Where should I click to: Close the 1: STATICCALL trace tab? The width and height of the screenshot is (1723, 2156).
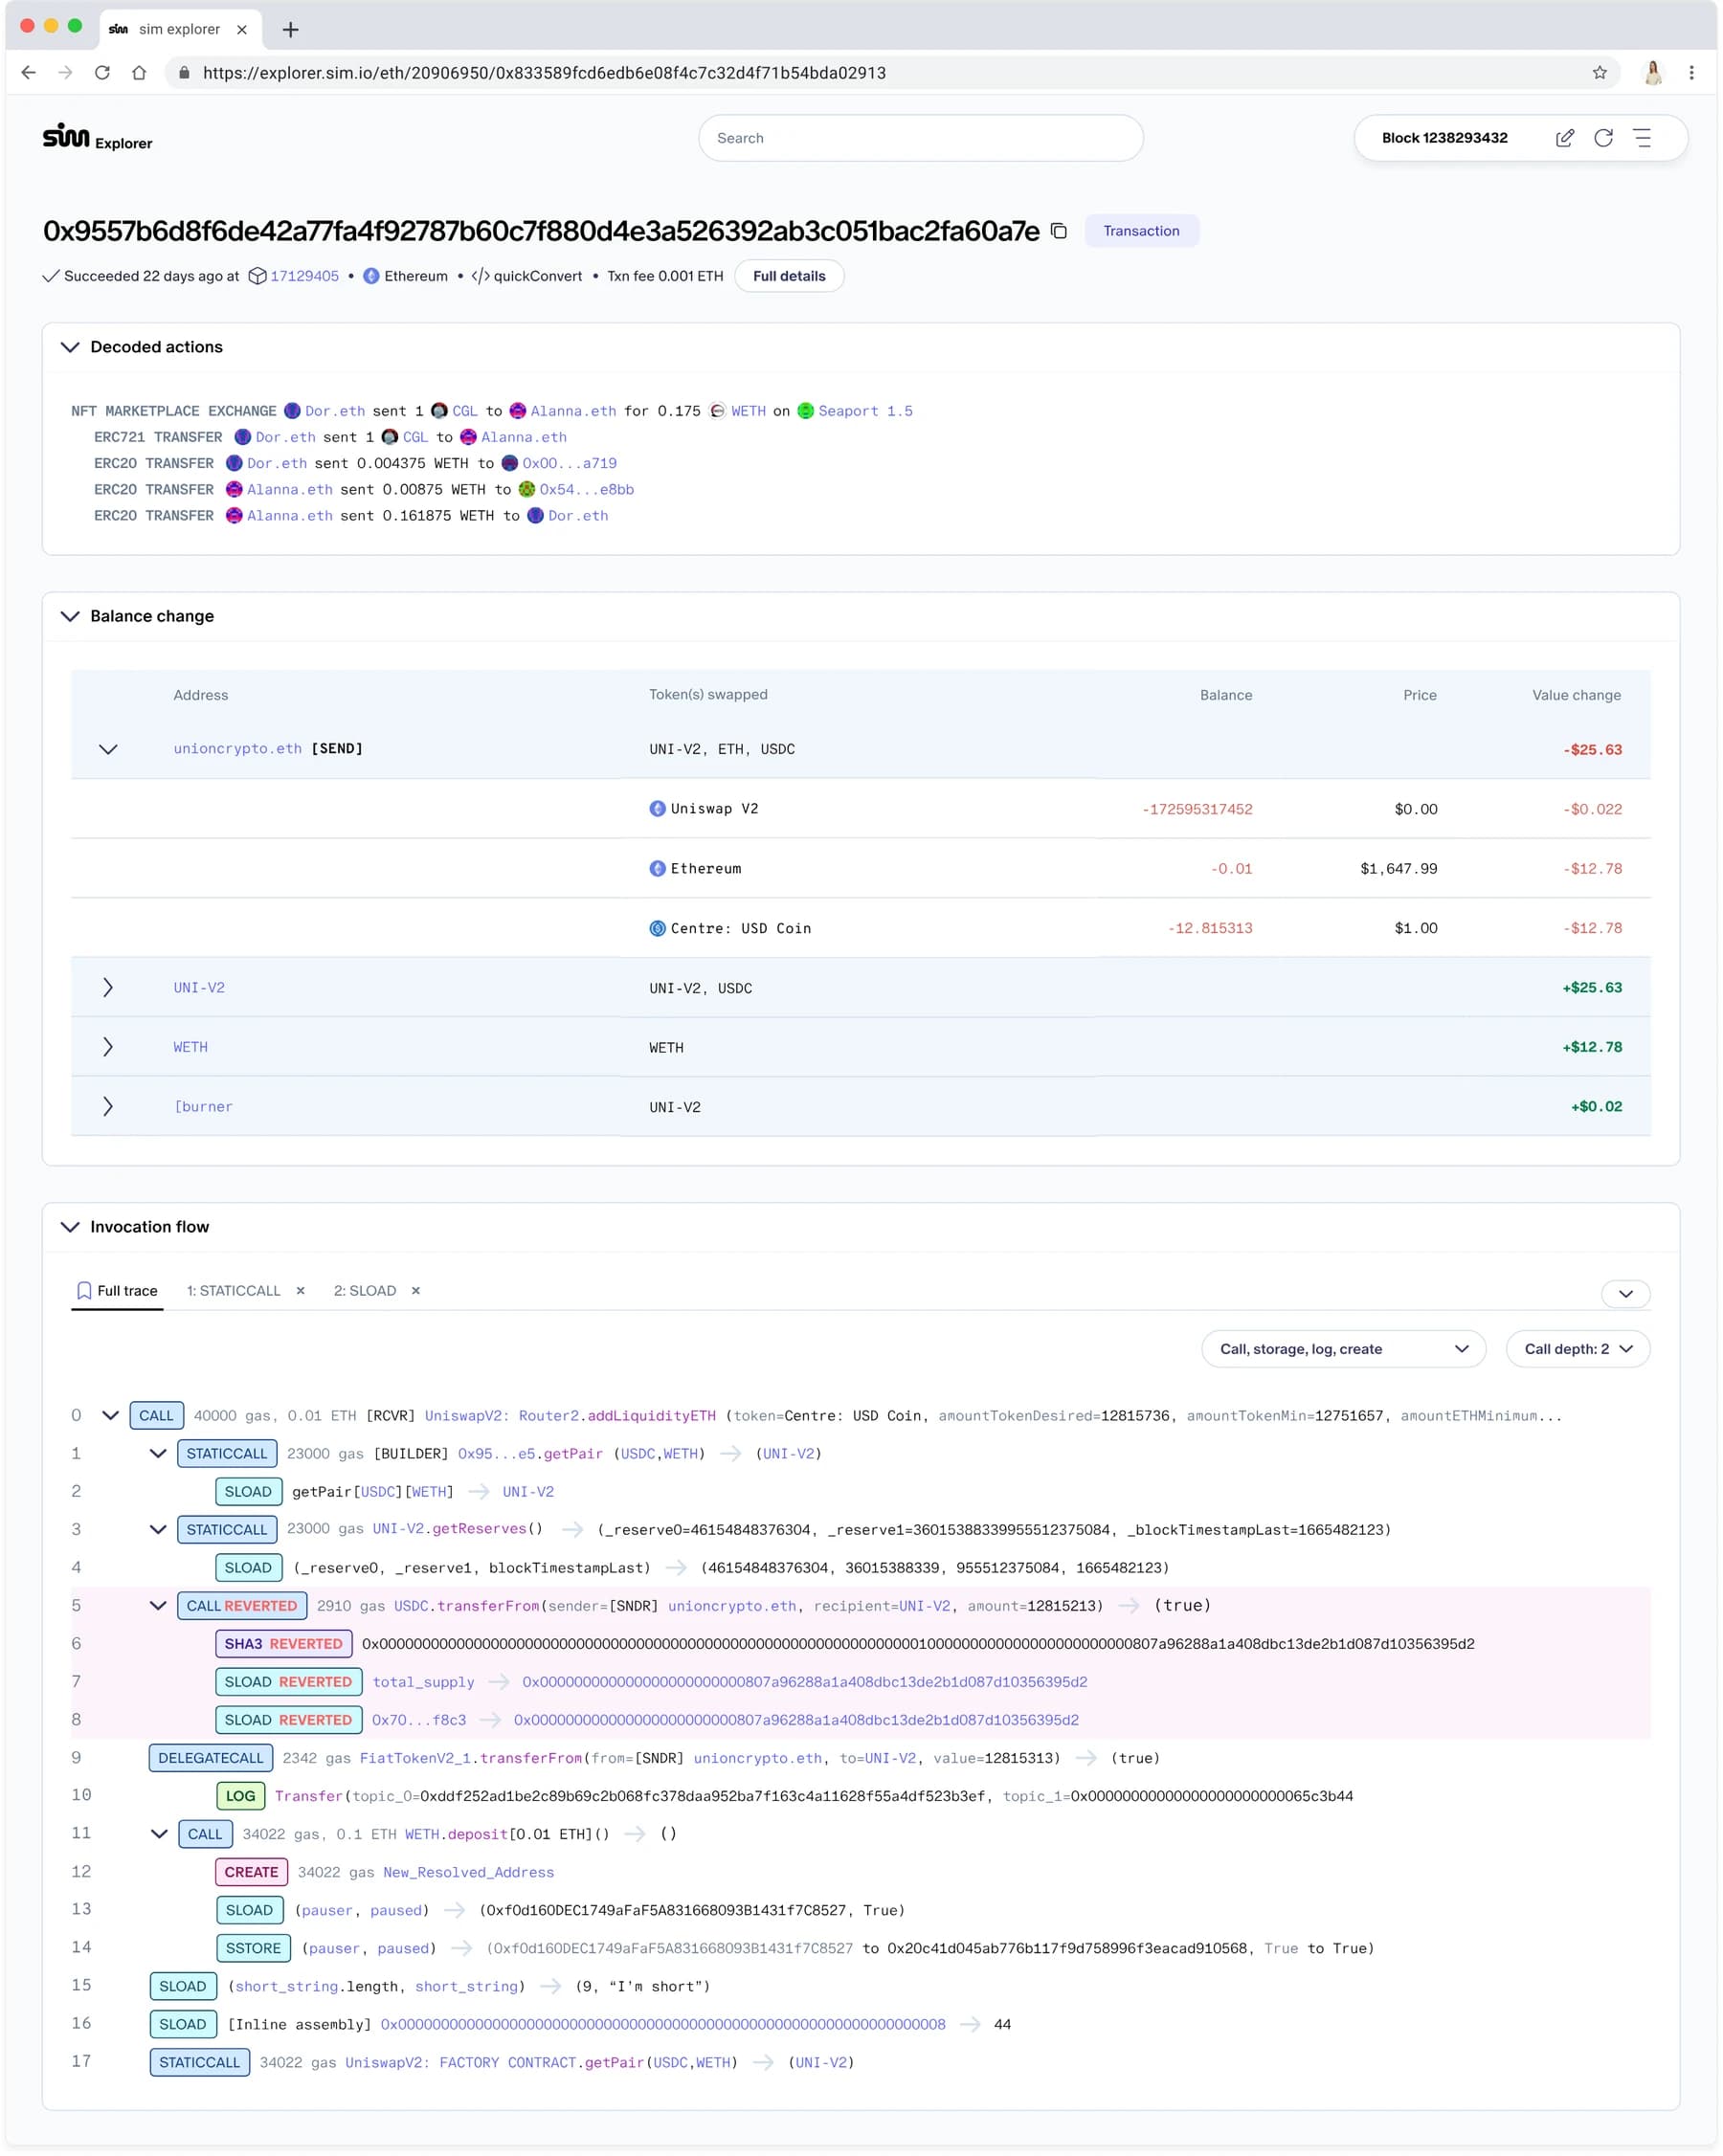300,1291
